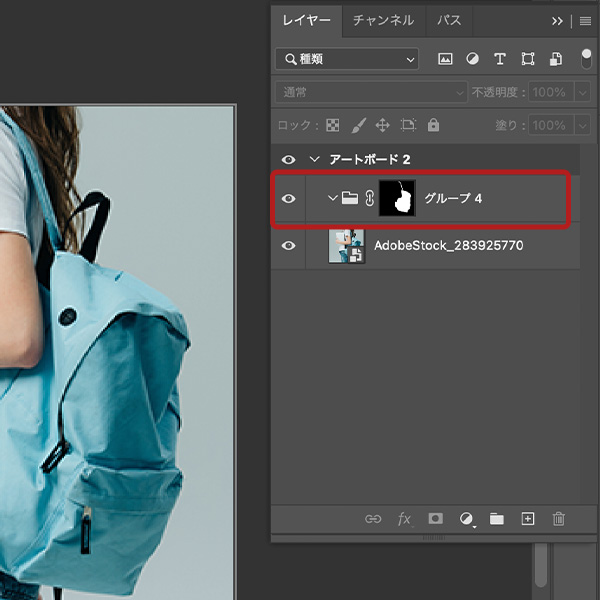
Task: Filter layers by pixel layer icon
Action: (445, 60)
